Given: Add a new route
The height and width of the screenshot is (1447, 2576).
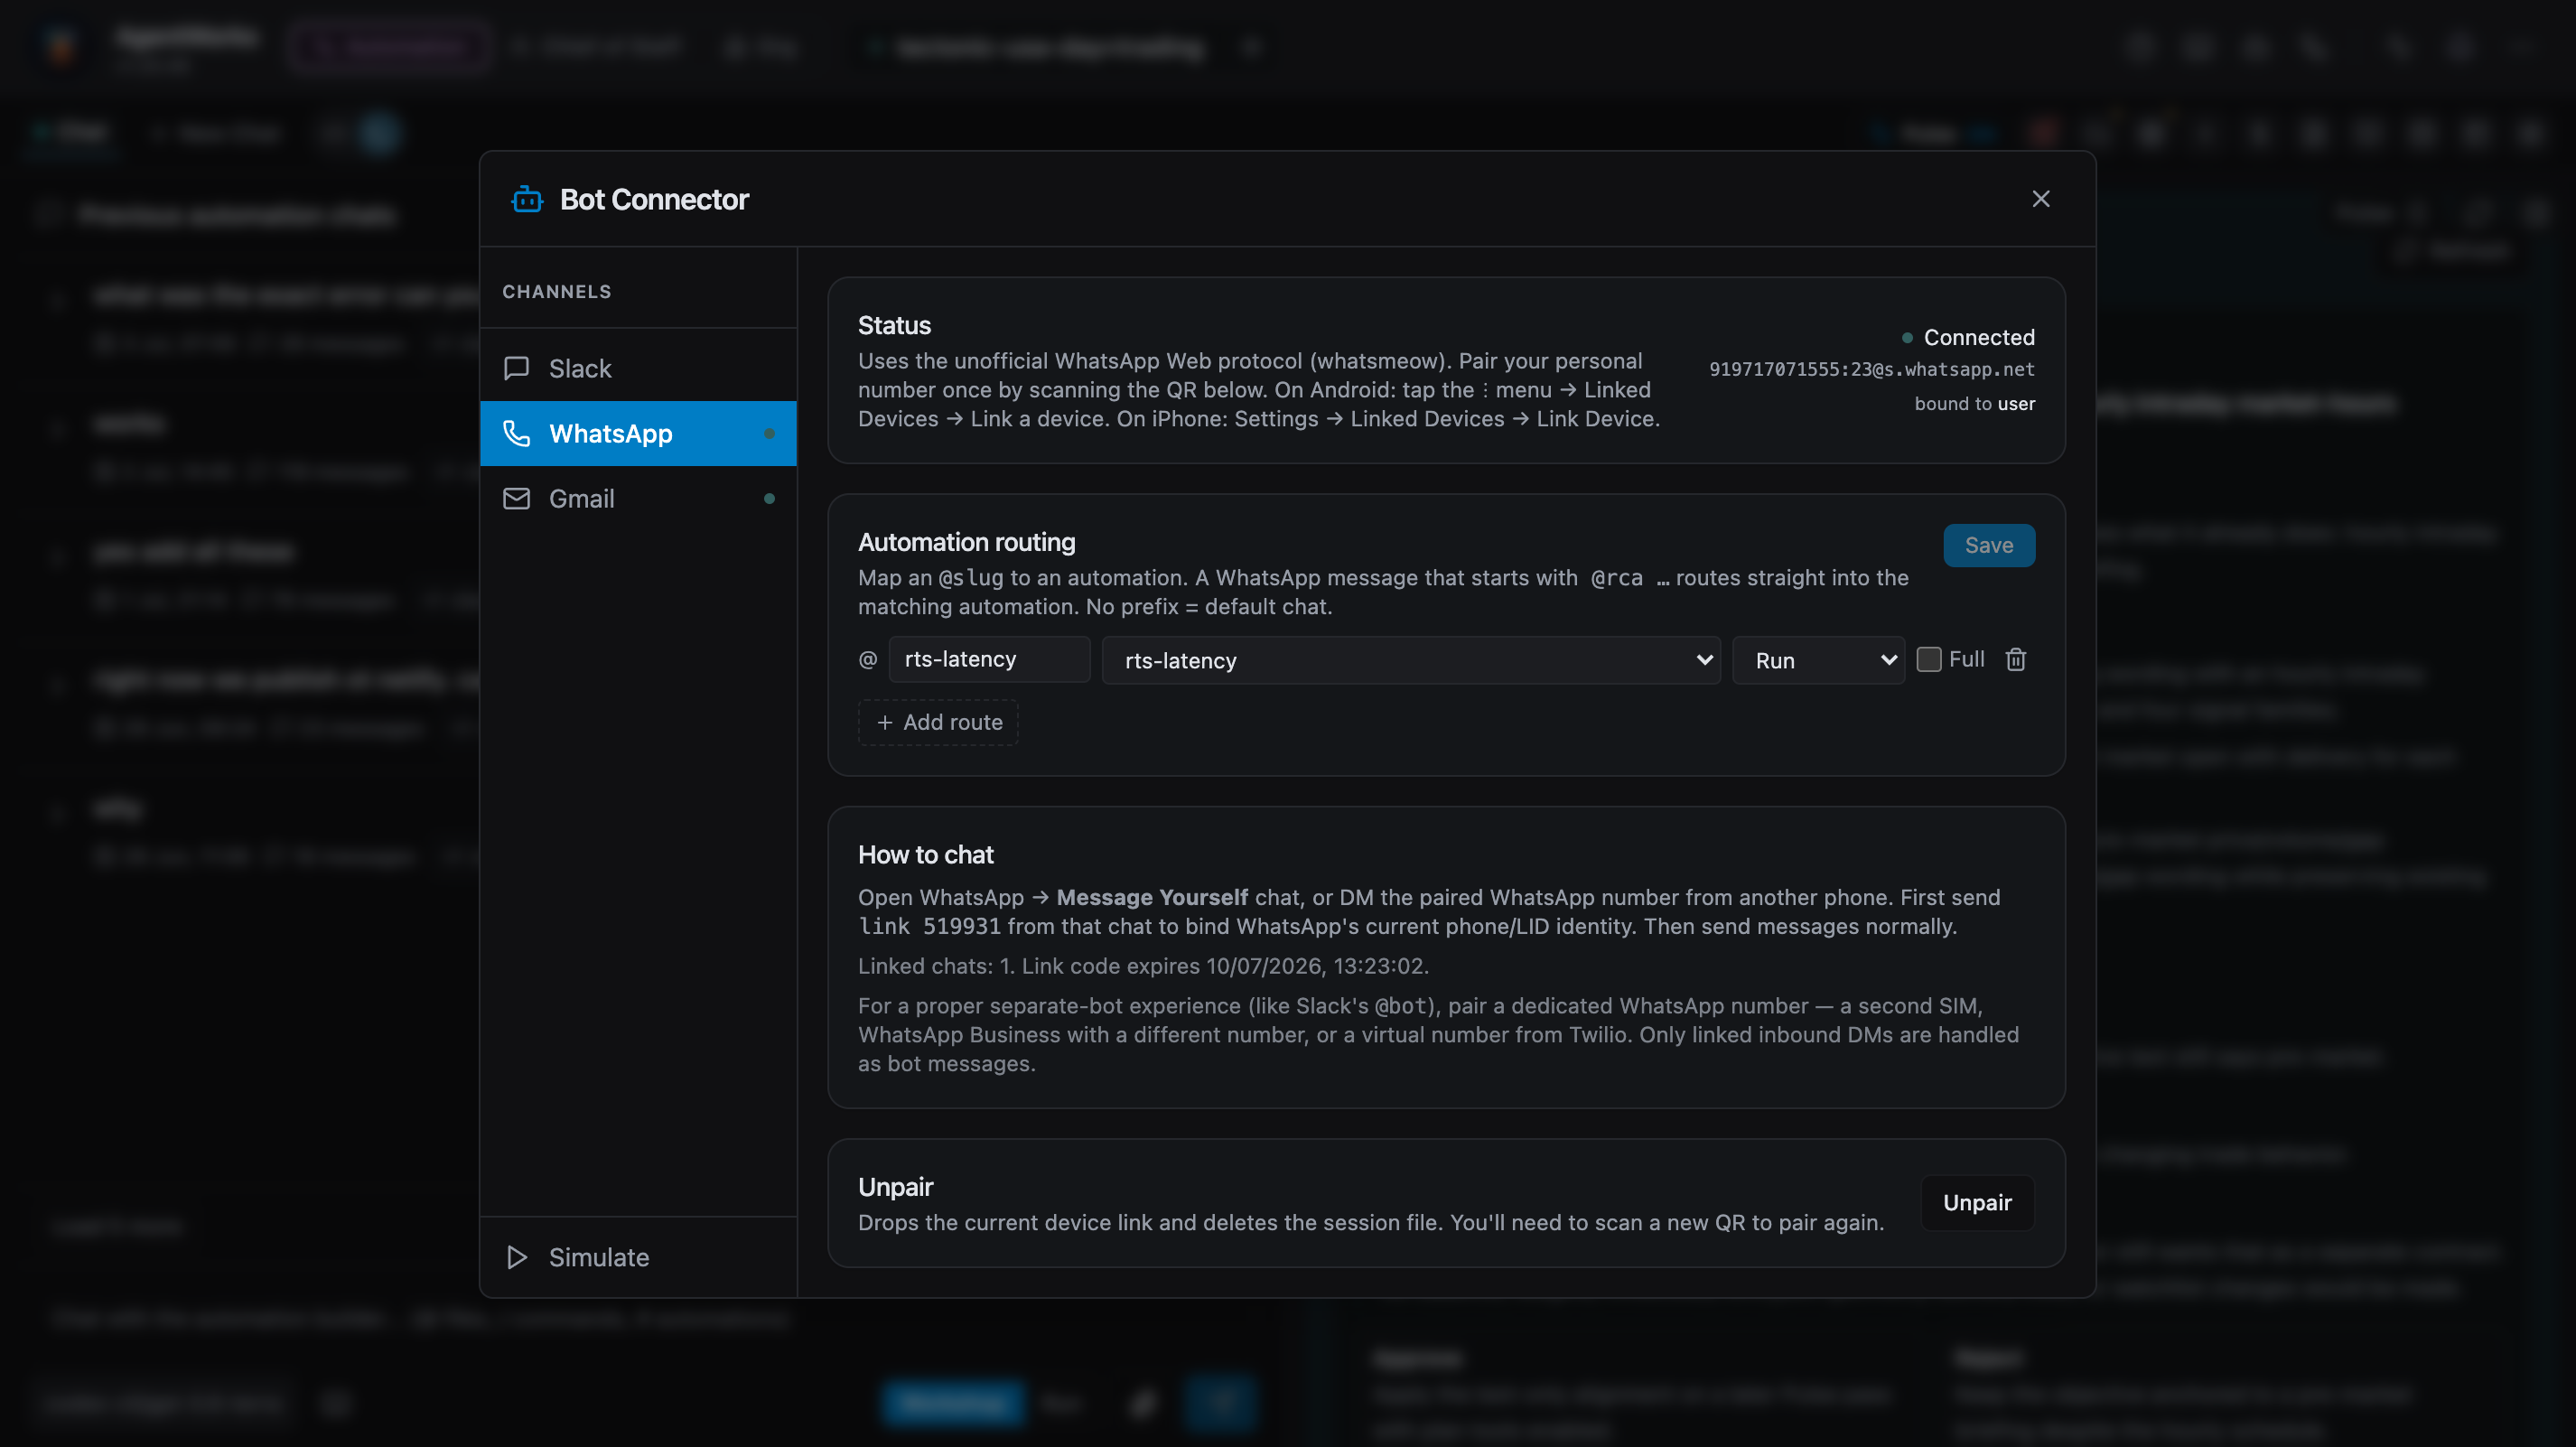Looking at the screenshot, I should (938, 722).
